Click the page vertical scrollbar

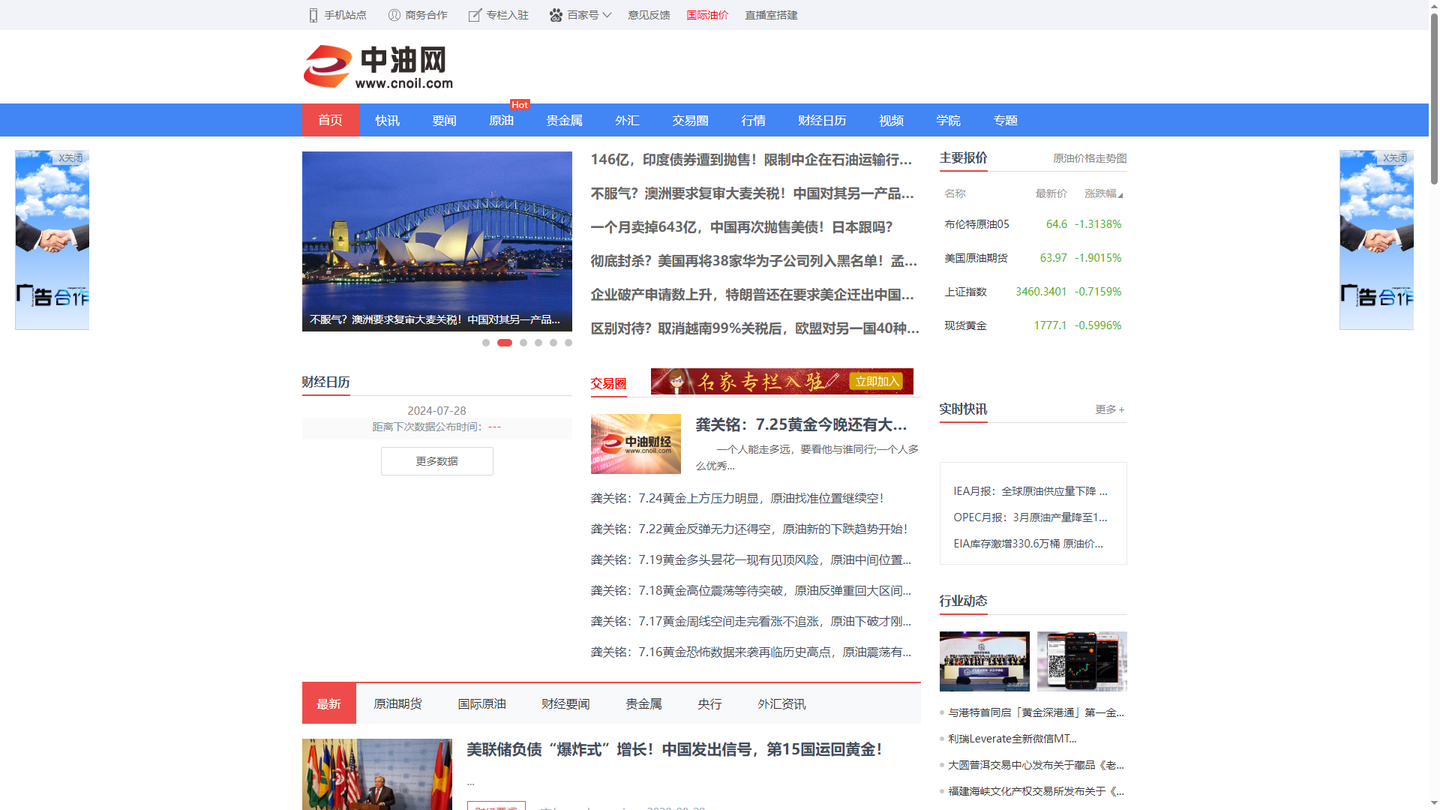[1434, 100]
